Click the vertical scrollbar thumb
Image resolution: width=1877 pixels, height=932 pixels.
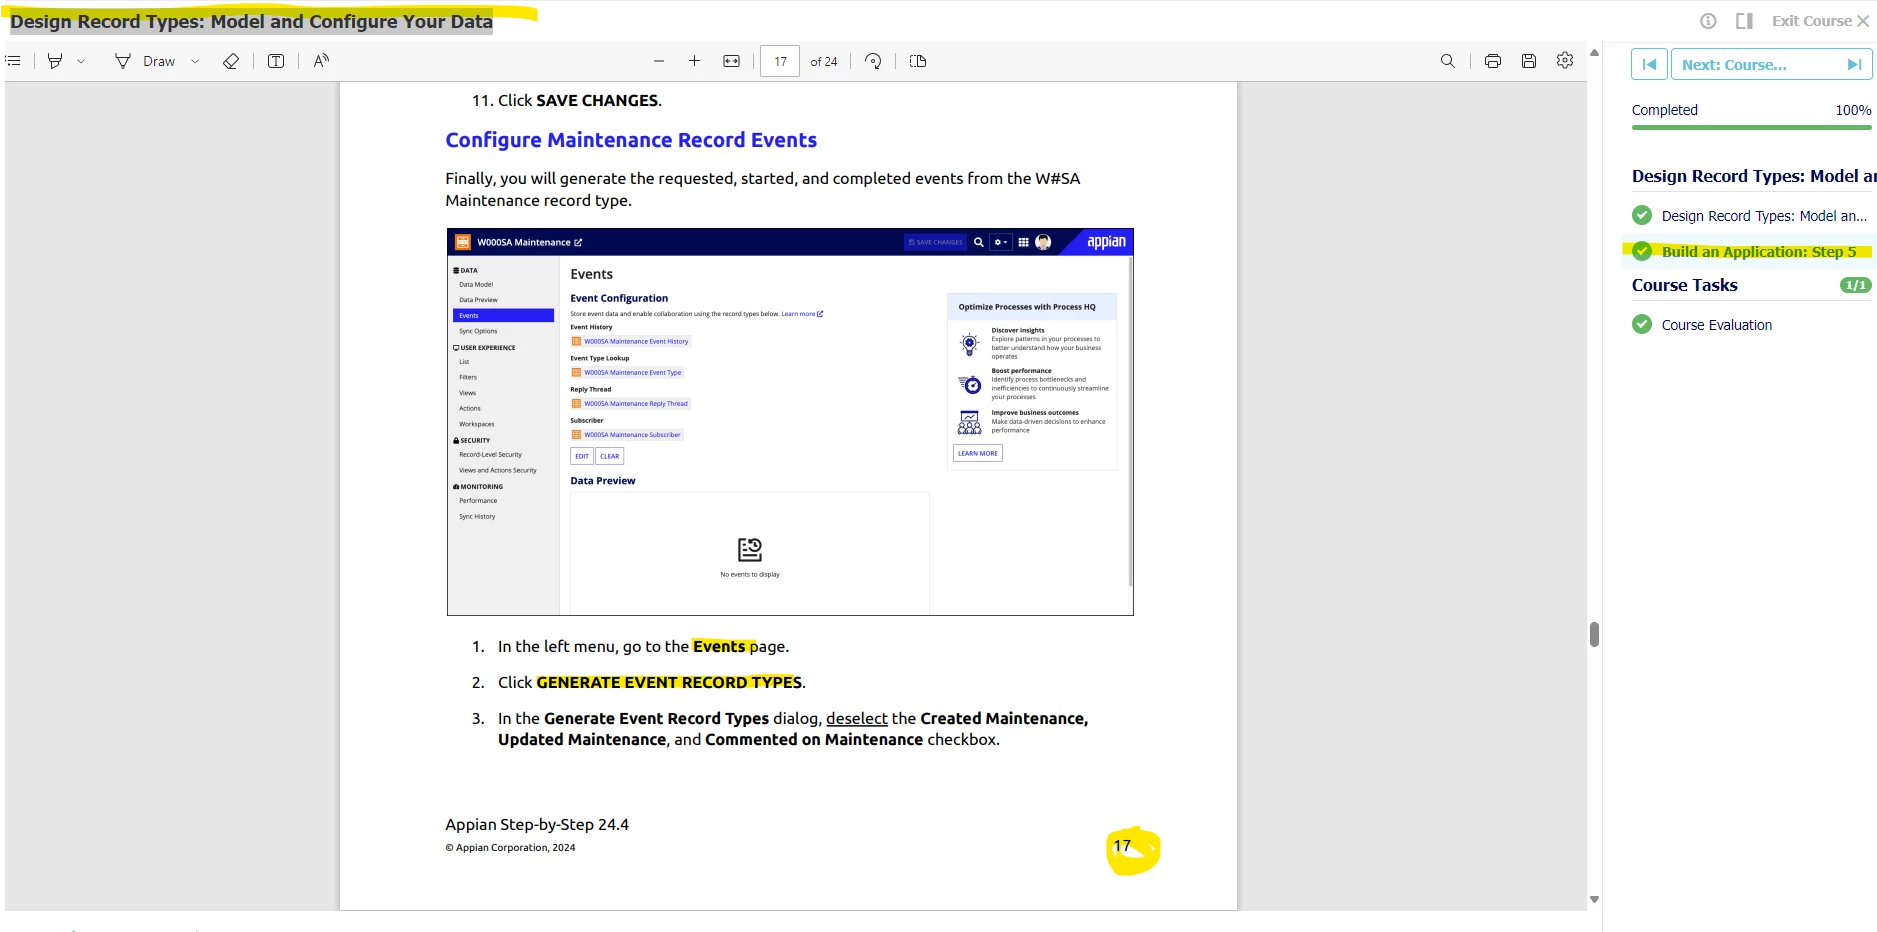(1594, 634)
